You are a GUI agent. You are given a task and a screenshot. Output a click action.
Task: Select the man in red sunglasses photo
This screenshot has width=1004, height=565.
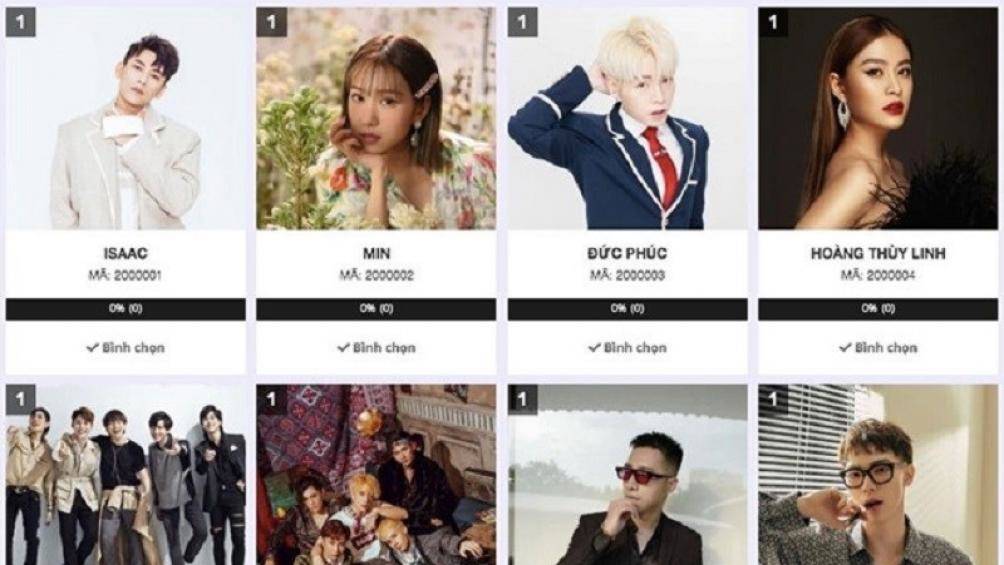[x=628, y=475]
